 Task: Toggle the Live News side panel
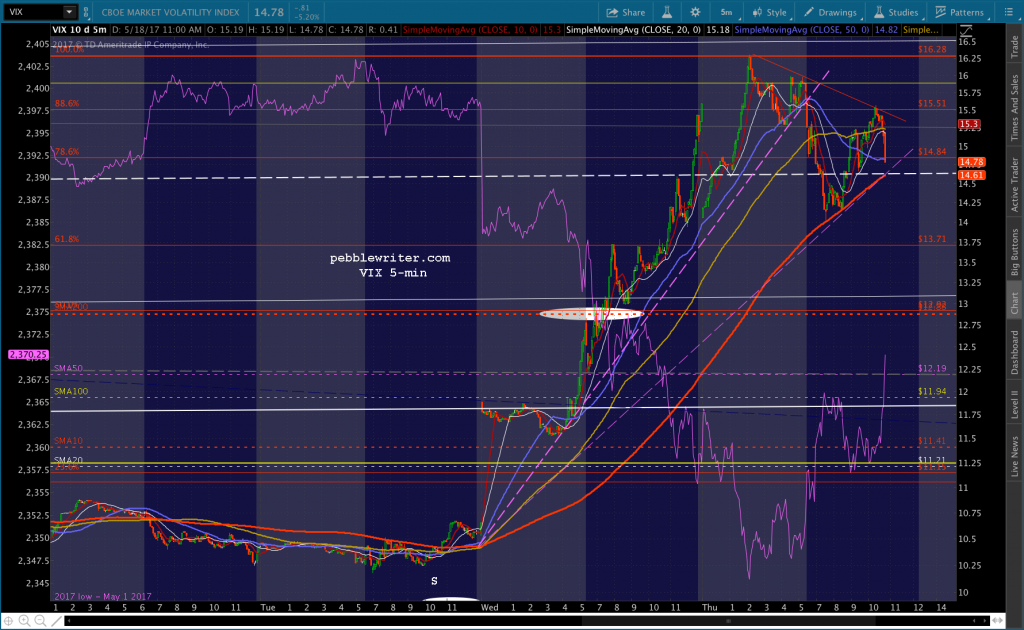coord(1014,456)
